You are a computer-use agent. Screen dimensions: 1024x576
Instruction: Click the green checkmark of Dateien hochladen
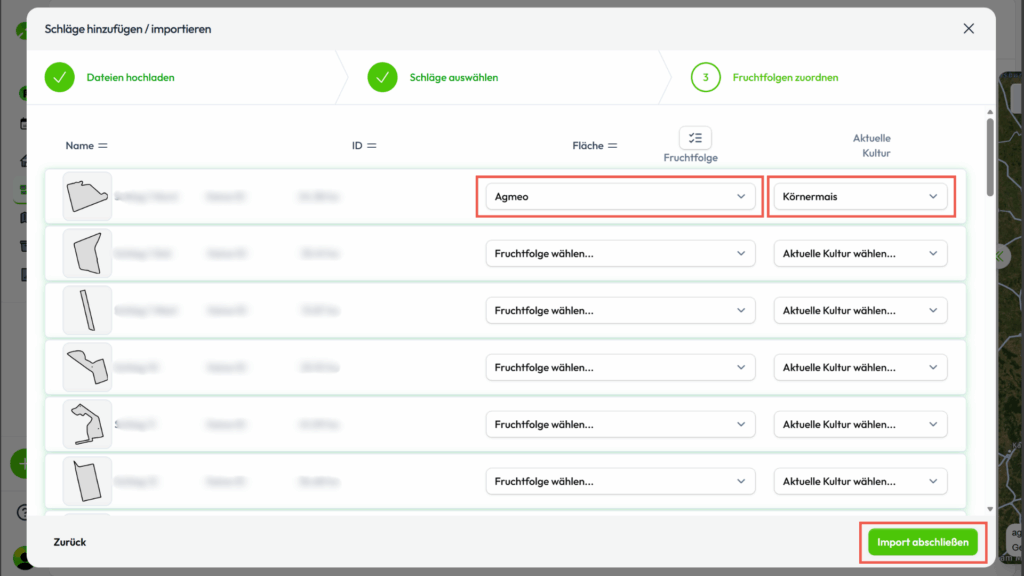59,77
